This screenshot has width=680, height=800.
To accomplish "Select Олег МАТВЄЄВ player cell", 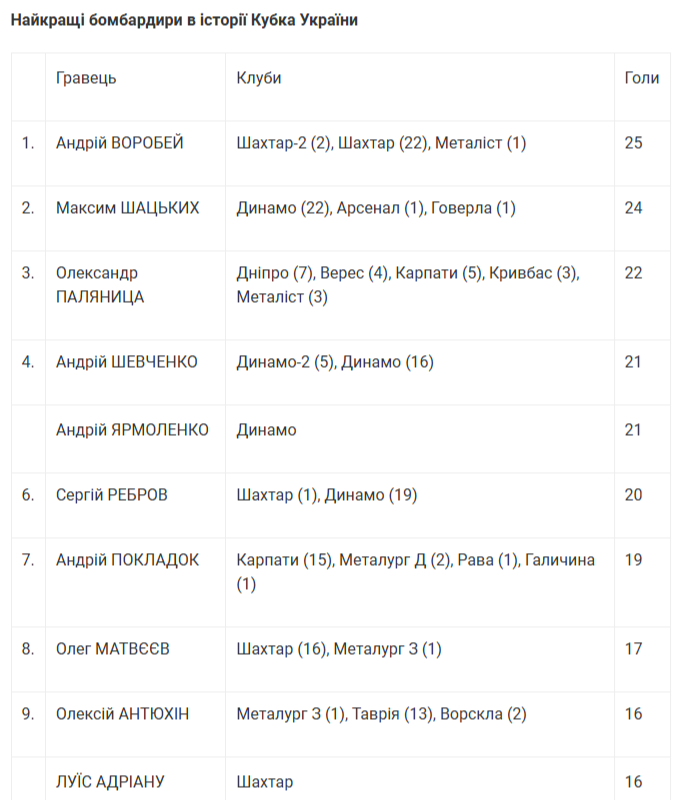I will click(x=113, y=649).
